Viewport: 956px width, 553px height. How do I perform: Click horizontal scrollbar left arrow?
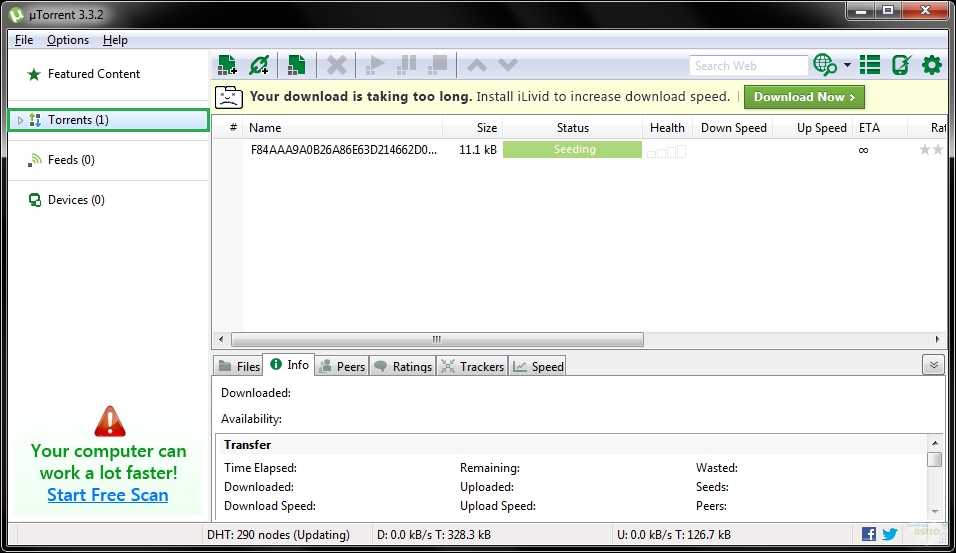tap(221, 339)
